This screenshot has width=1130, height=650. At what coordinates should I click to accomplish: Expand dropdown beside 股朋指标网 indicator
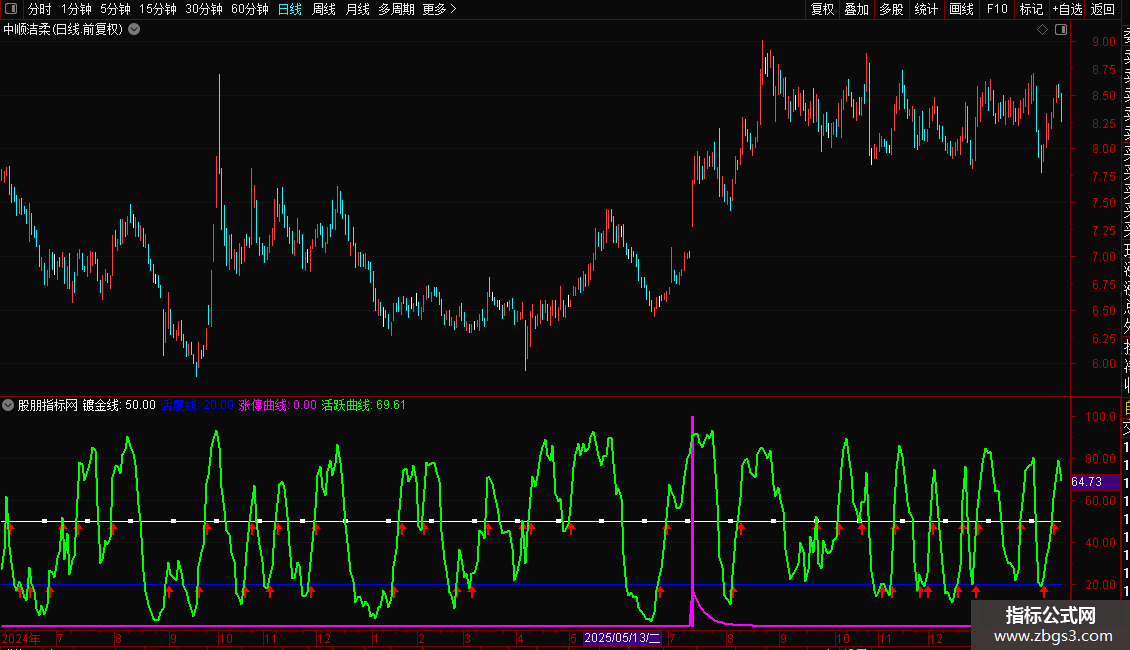[9, 405]
